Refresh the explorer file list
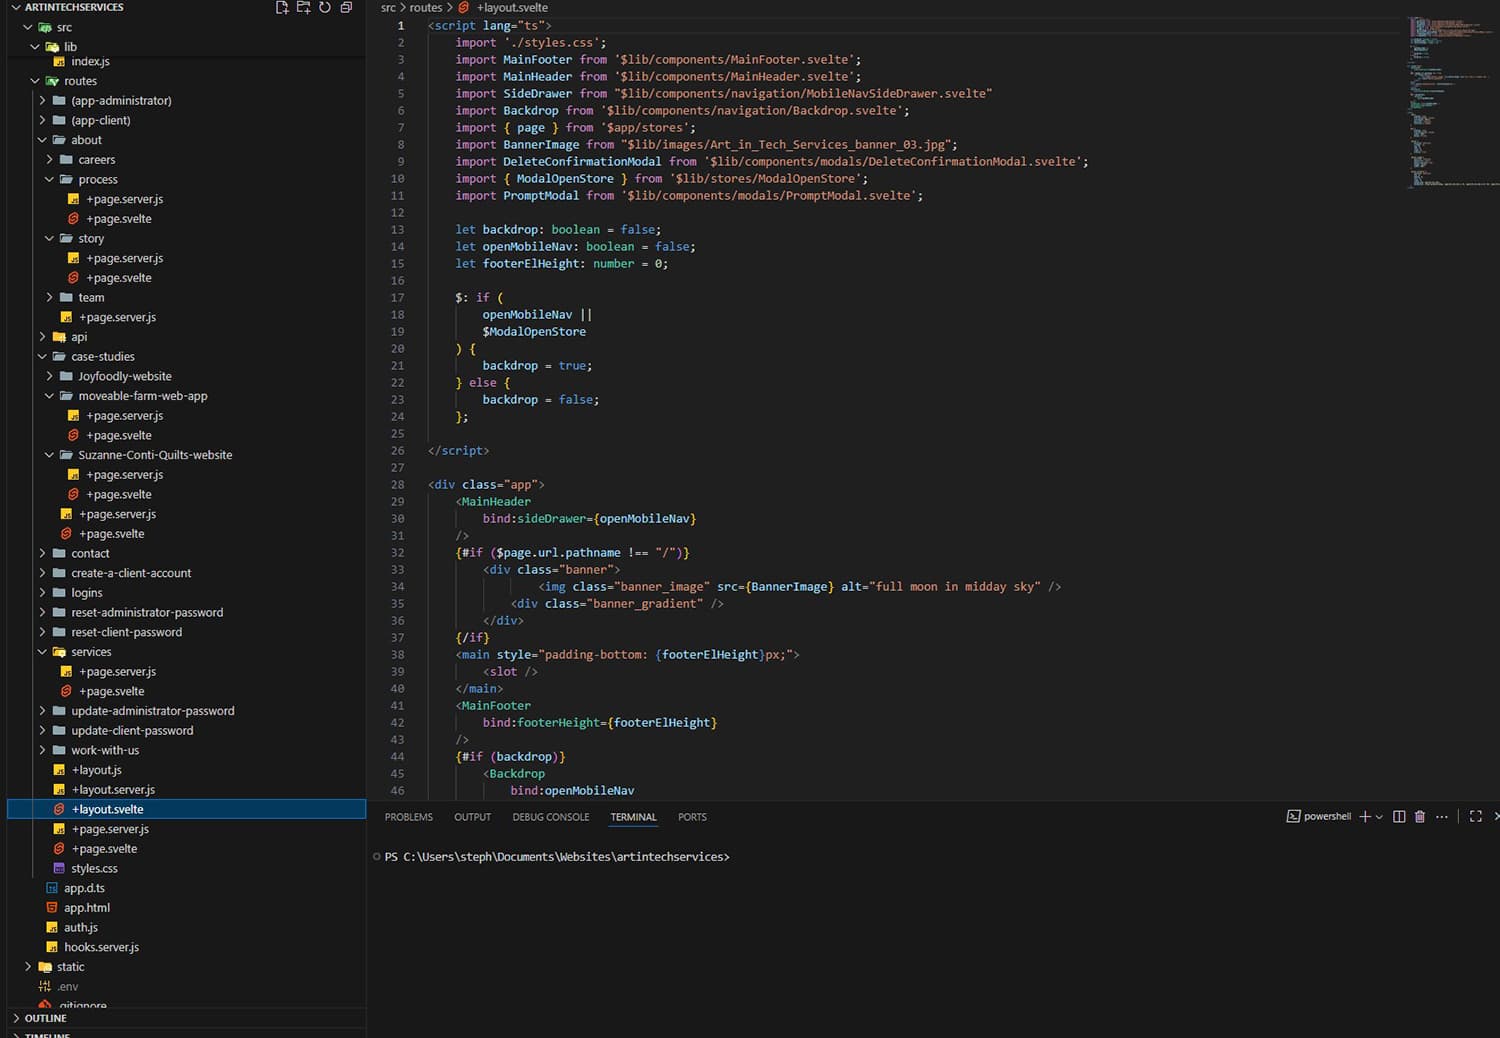Viewport: 1500px width, 1038px height. point(324,7)
